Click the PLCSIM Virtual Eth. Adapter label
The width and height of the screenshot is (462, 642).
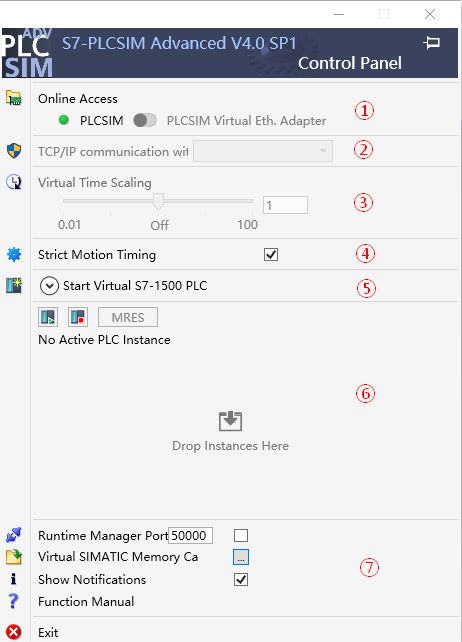click(x=247, y=121)
